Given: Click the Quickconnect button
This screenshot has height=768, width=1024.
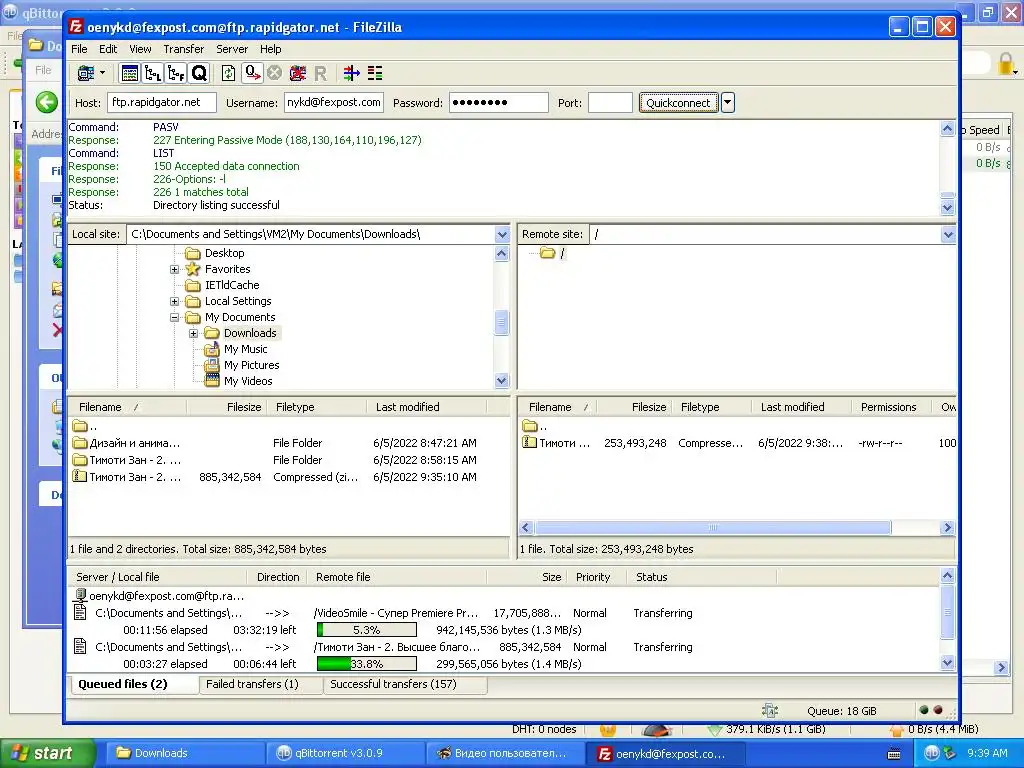Looking at the screenshot, I should click(678, 103).
